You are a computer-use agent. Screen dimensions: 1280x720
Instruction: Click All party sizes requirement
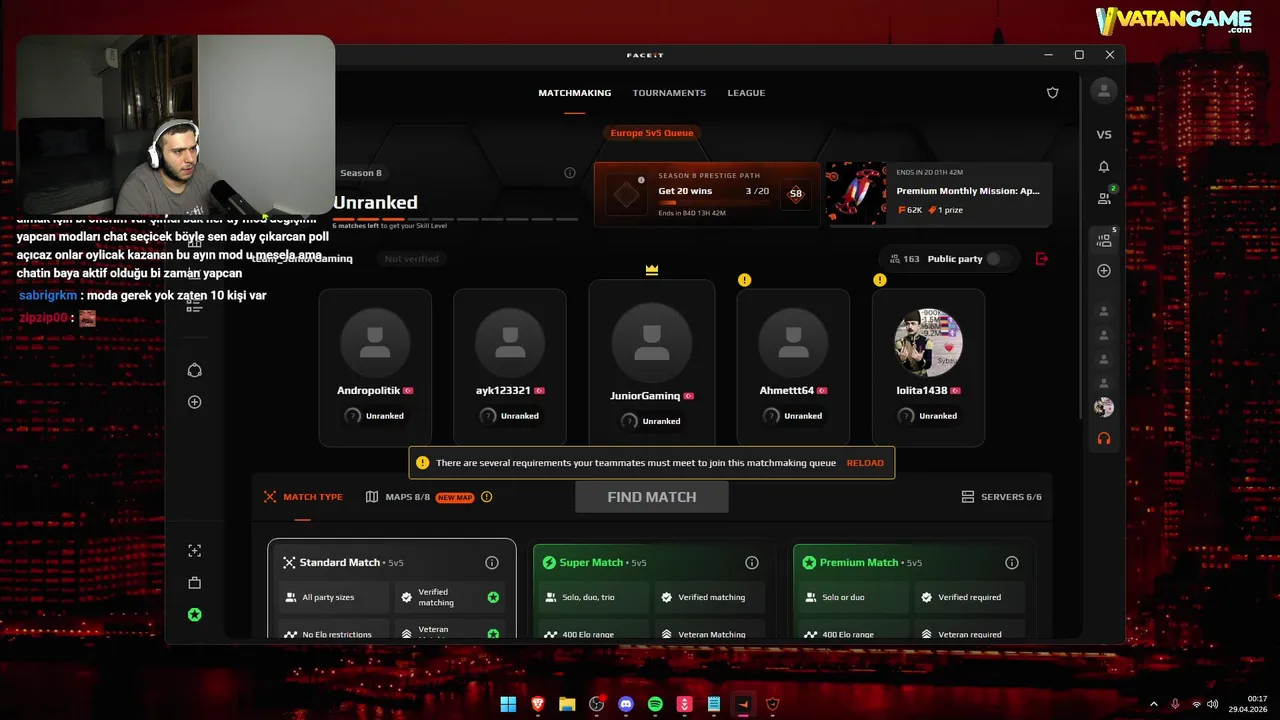[x=334, y=597]
